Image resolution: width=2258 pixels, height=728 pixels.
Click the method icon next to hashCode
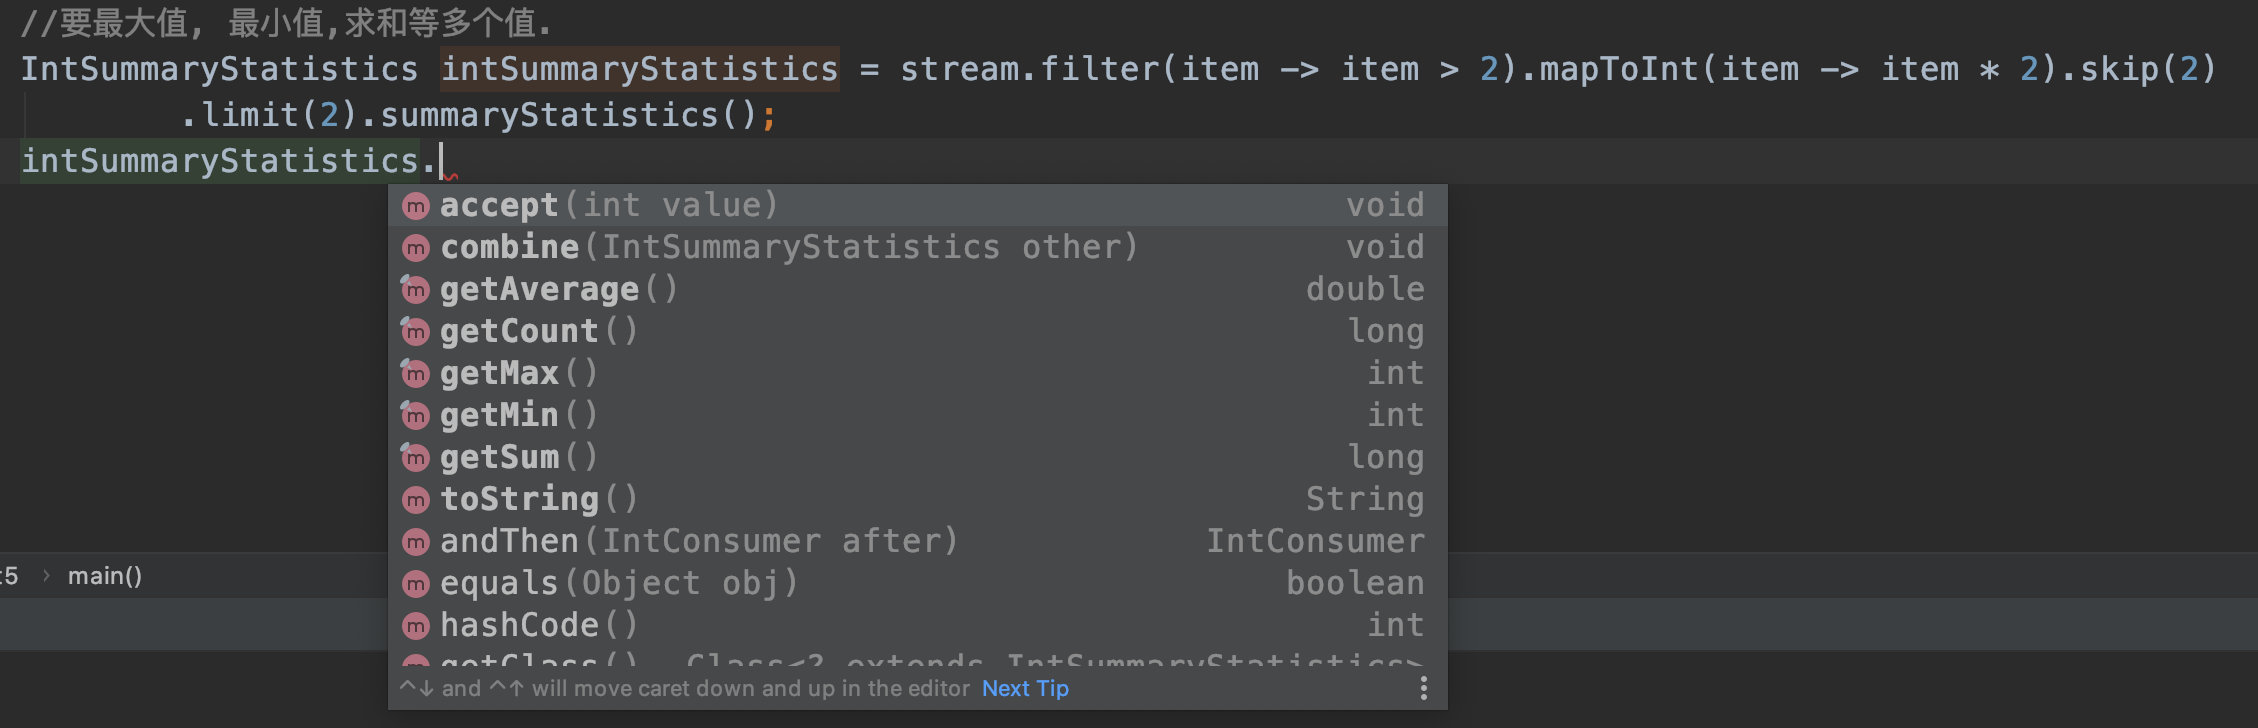pos(415,626)
